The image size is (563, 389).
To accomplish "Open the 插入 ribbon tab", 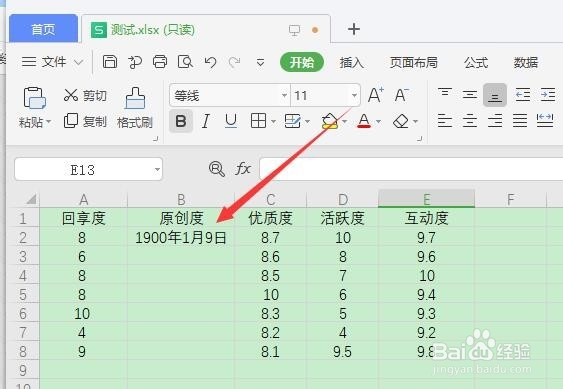I will click(x=352, y=62).
